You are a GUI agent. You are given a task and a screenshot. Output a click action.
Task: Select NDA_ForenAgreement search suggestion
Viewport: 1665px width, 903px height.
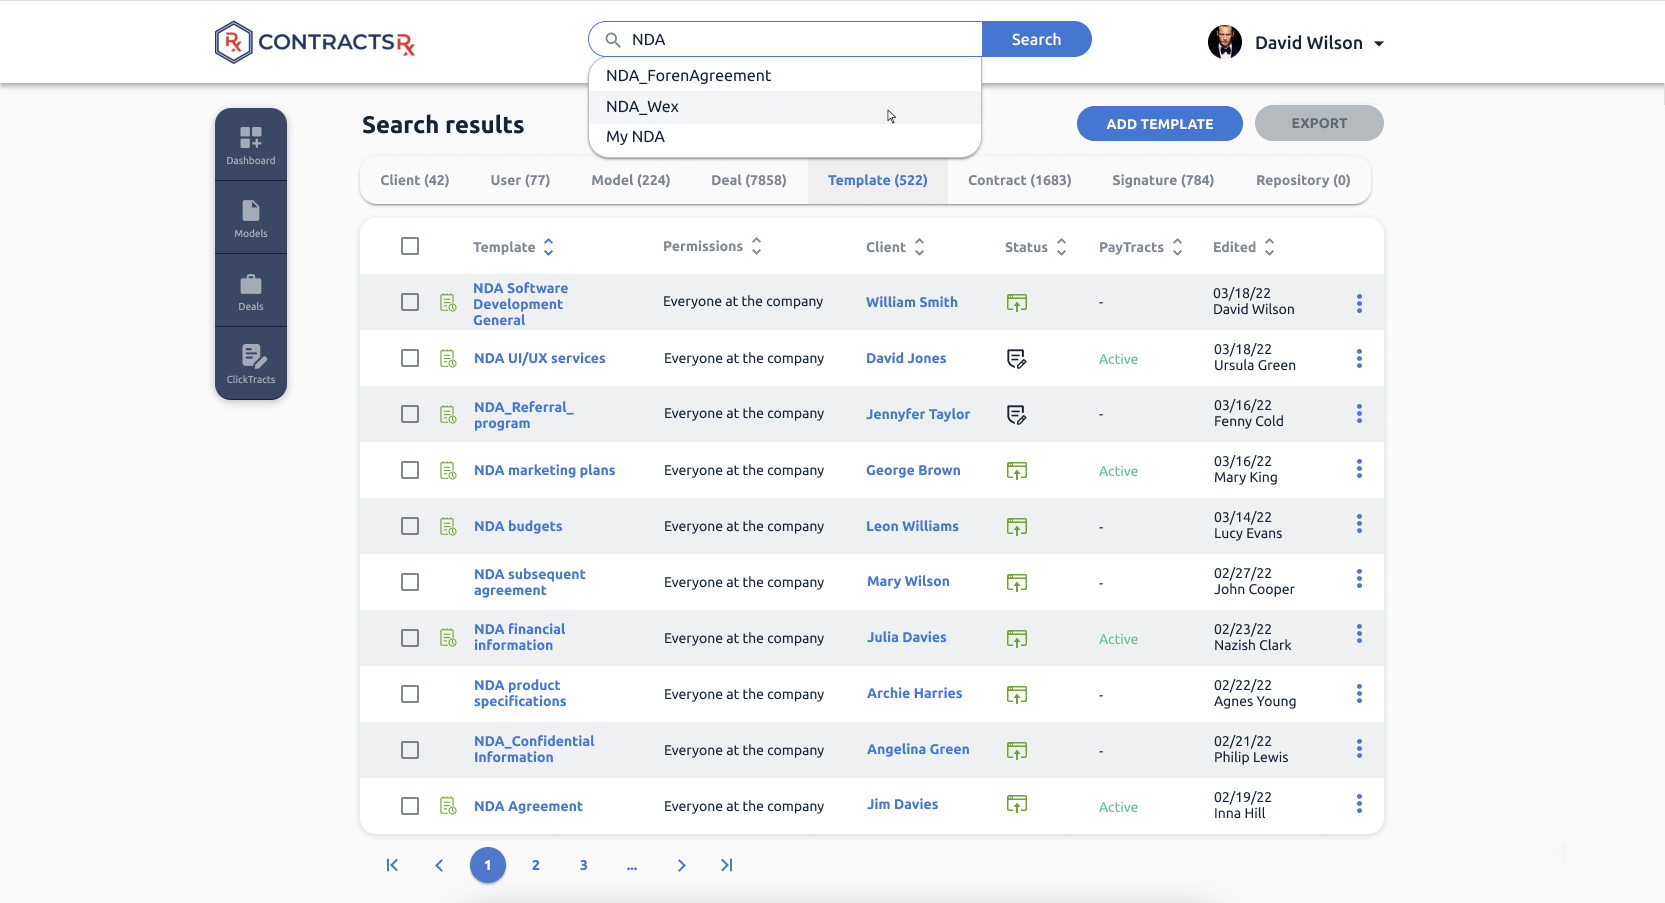[x=785, y=76]
